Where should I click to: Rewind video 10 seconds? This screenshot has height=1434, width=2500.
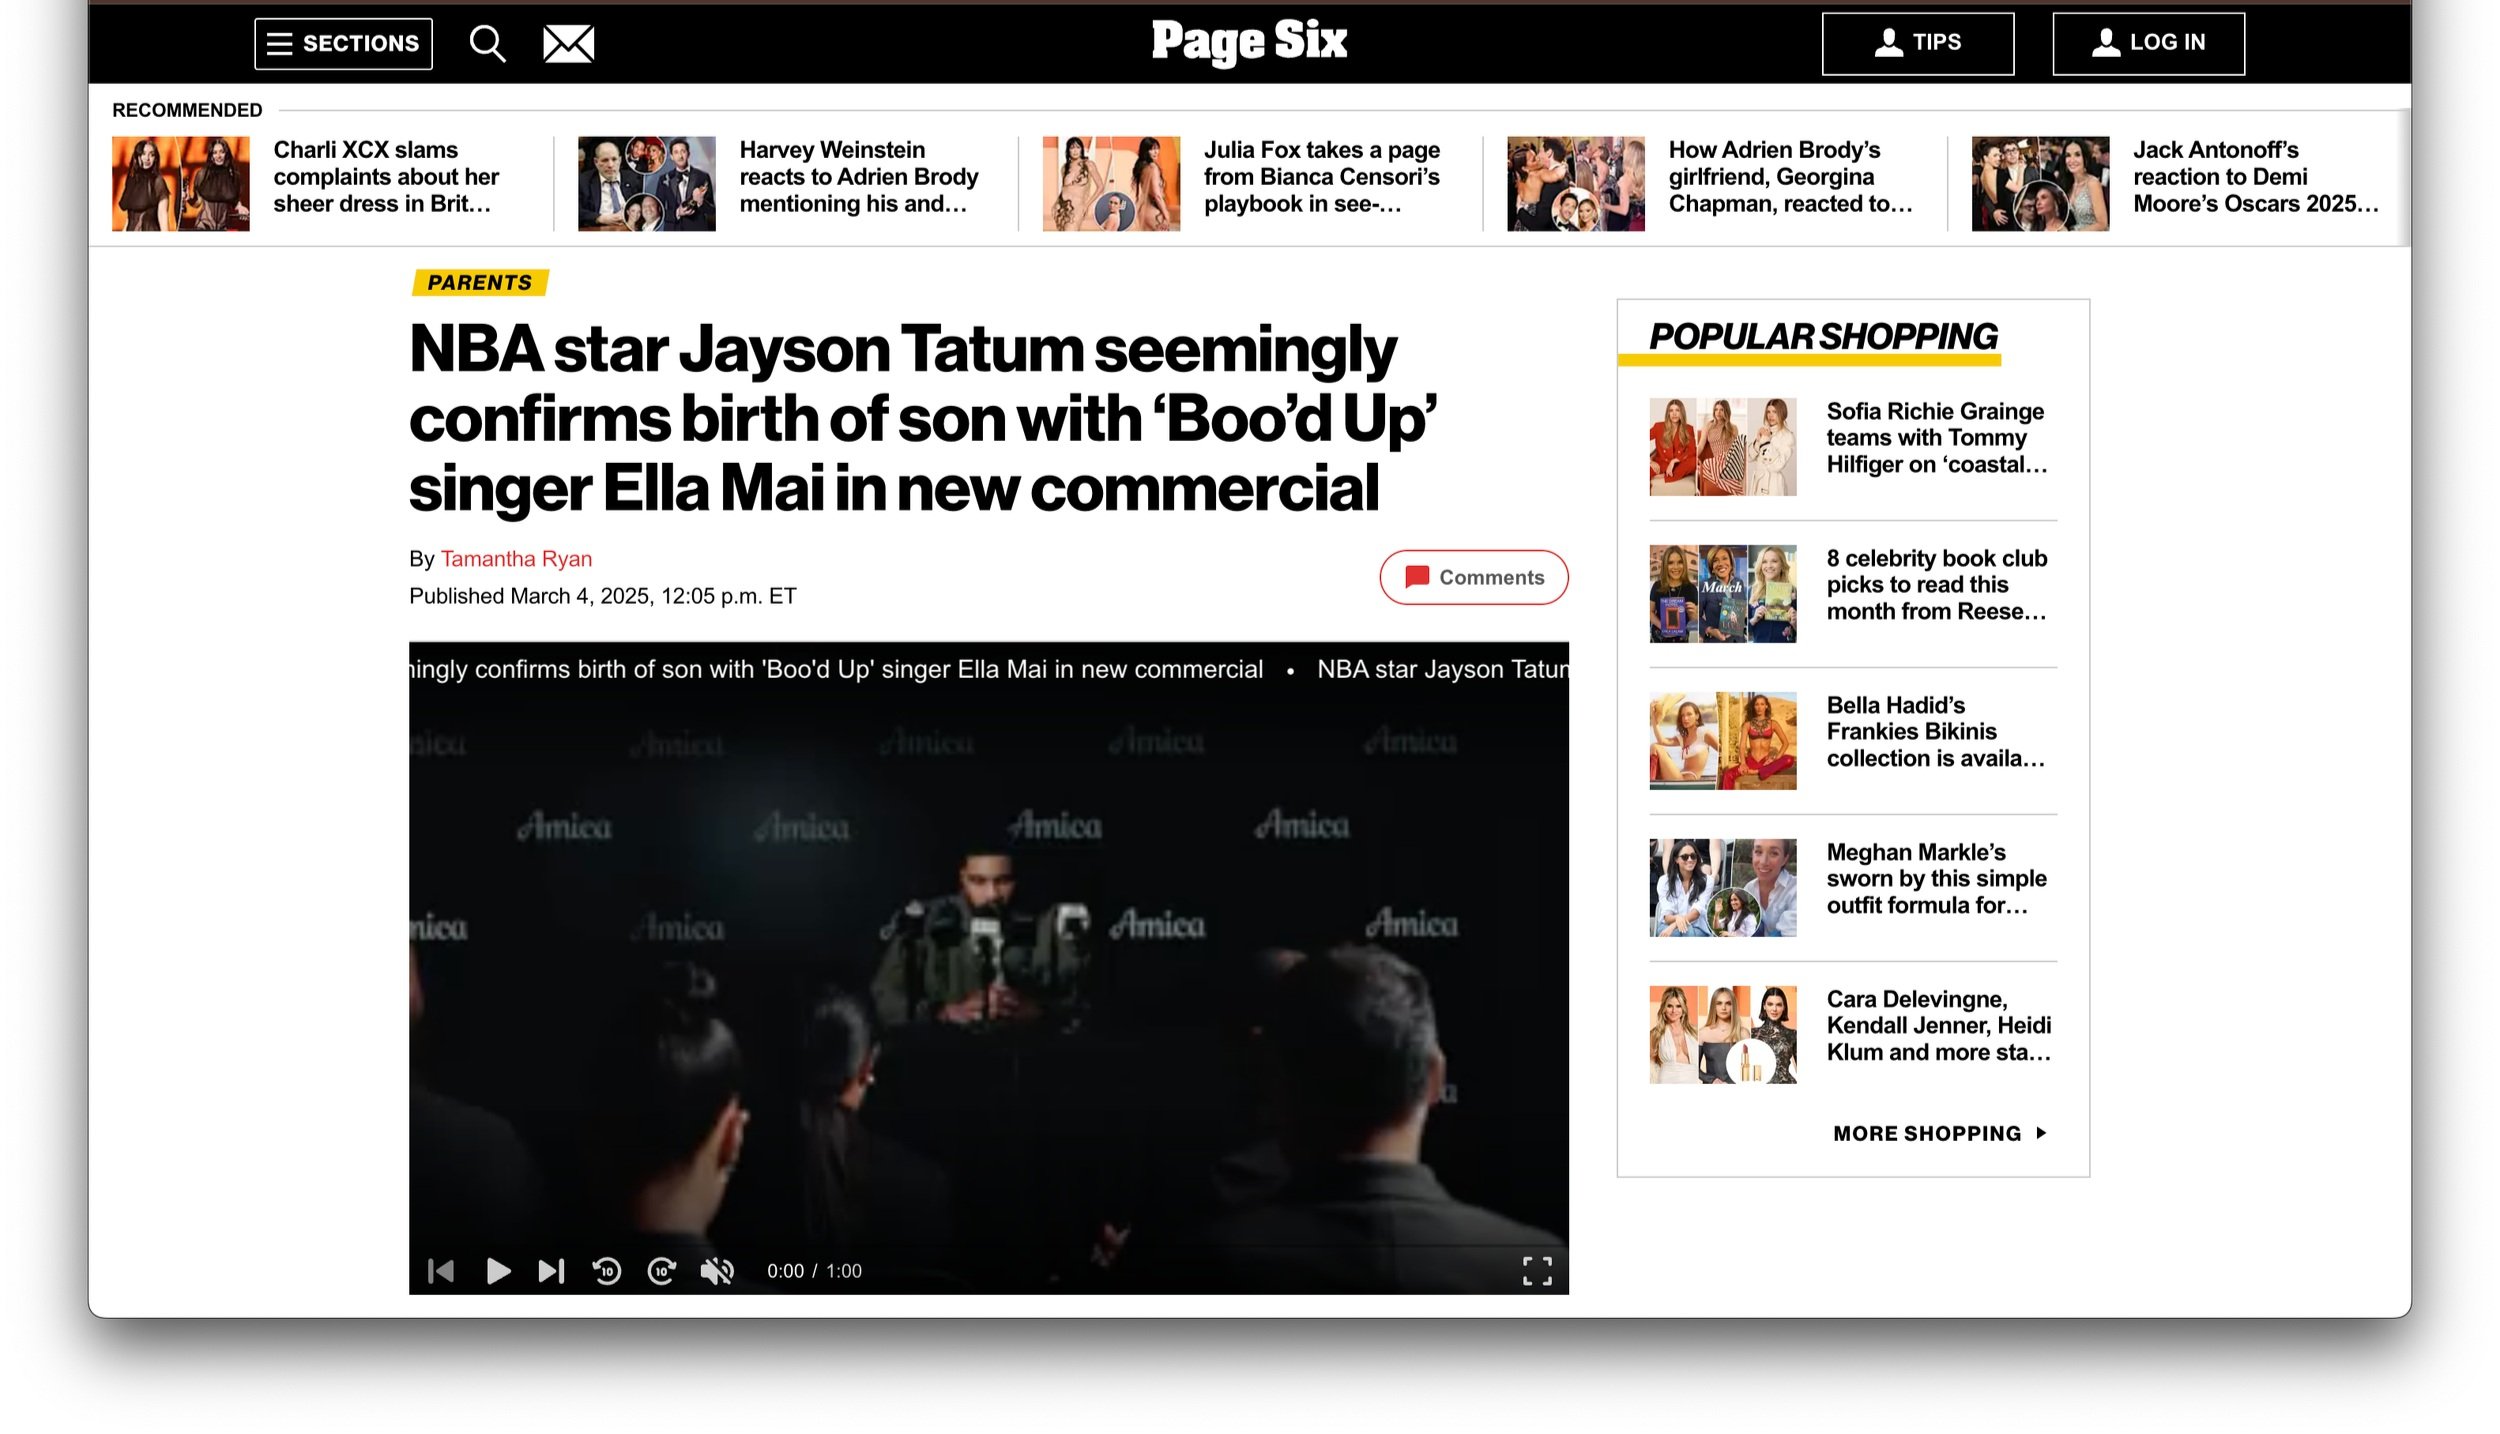pyautogui.click(x=607, y=1270)
